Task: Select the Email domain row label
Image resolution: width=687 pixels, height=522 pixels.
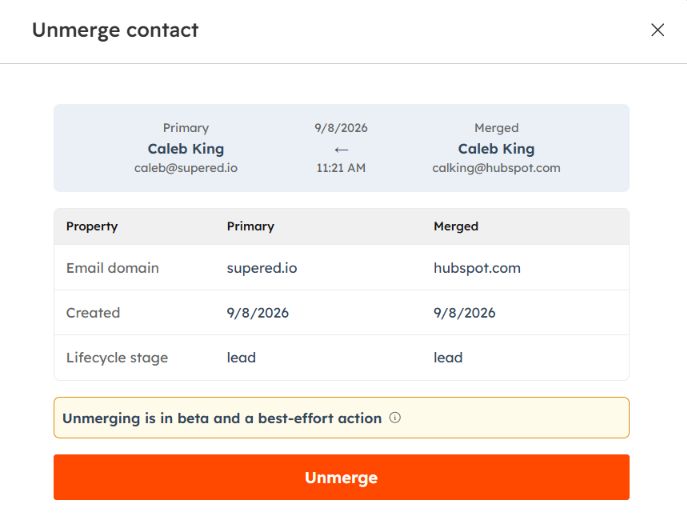Action: (x=113, y=268)
